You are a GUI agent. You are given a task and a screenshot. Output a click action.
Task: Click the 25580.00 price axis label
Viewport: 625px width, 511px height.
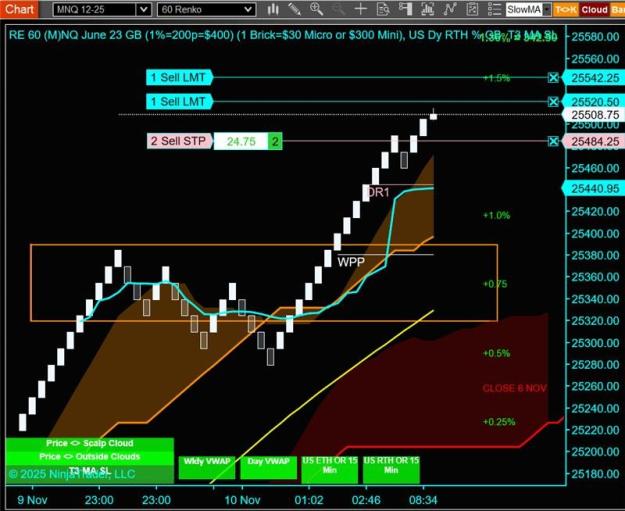[596, 37]
